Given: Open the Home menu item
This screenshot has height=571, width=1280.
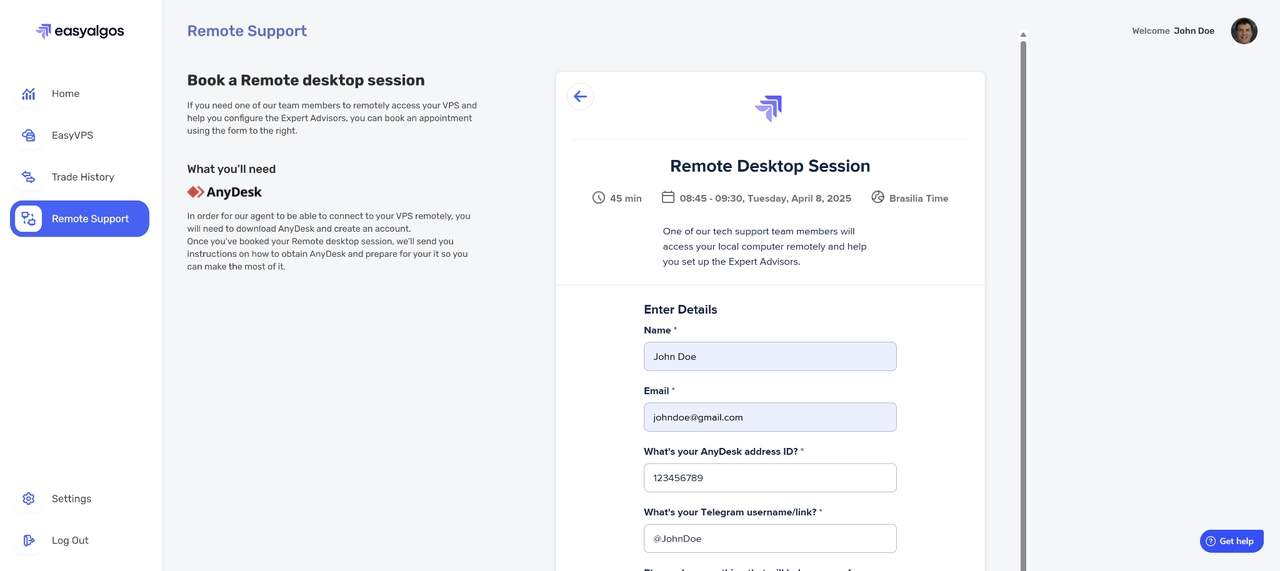Looking at the screenshot, I should (66, 94).
